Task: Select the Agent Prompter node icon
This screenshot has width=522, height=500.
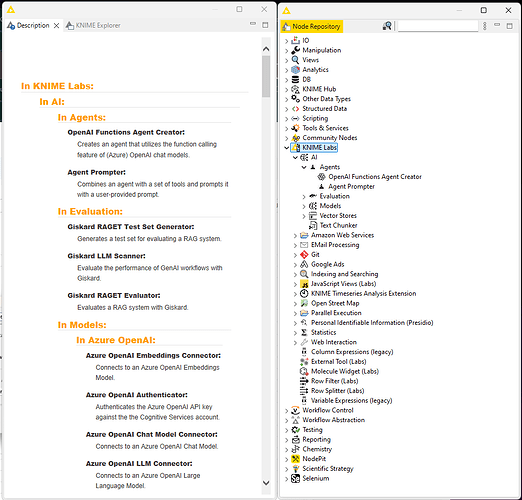Action: [322, 186]
